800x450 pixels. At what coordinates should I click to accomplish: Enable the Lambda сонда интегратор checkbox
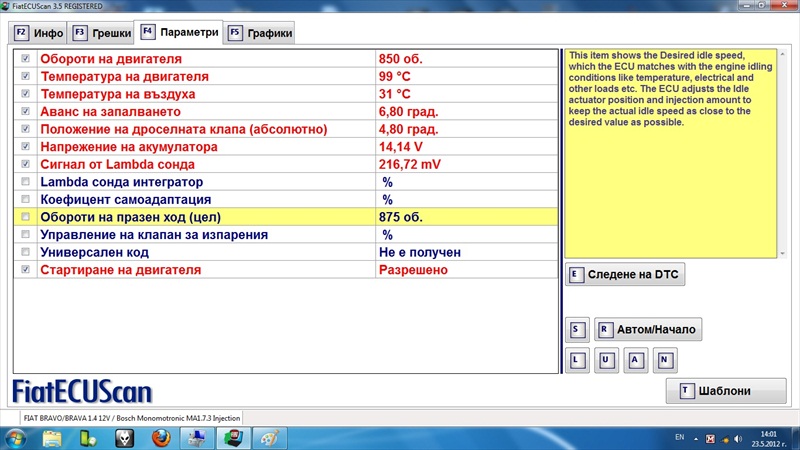(25, 182)
